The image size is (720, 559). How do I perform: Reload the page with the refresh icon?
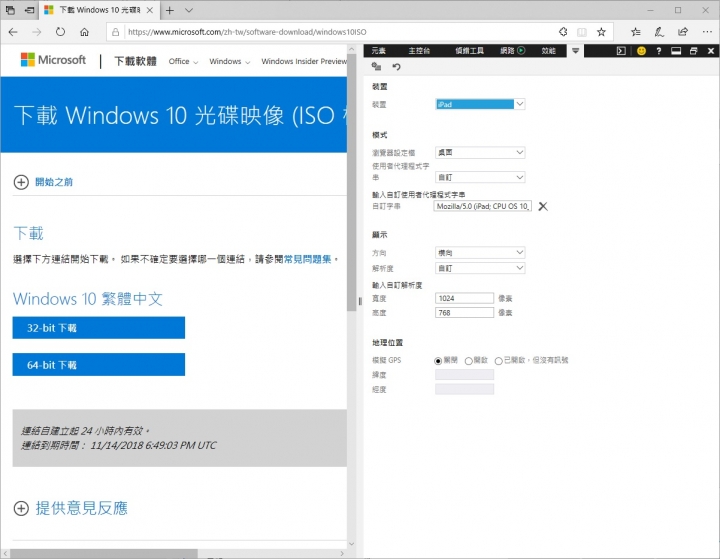[61, 32]
